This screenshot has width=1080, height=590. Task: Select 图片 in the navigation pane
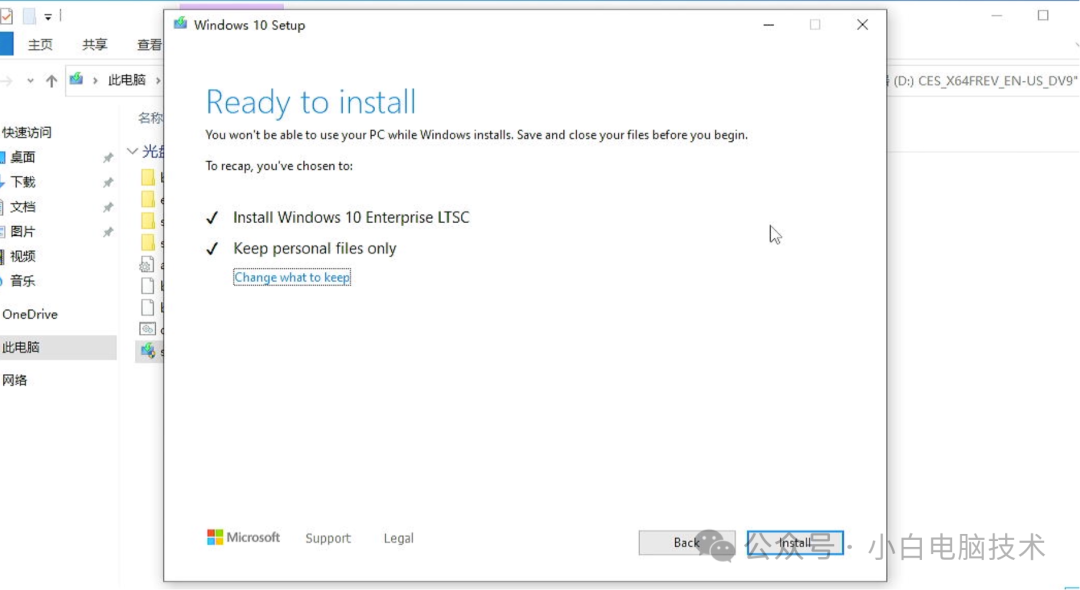[23, 231]
